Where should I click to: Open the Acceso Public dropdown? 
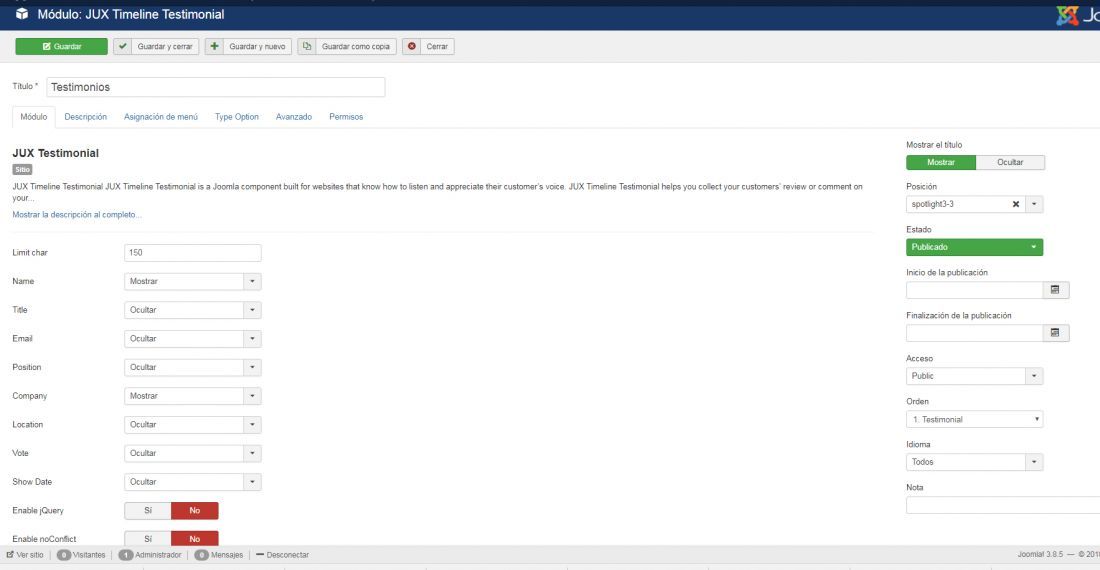point(974,376)
